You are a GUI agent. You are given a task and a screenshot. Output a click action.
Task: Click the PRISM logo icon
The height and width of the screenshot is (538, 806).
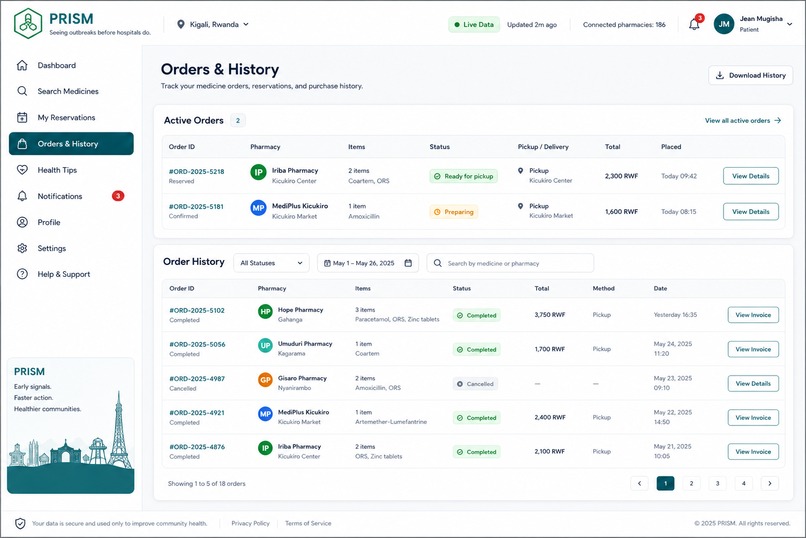(x=28, y=24)
